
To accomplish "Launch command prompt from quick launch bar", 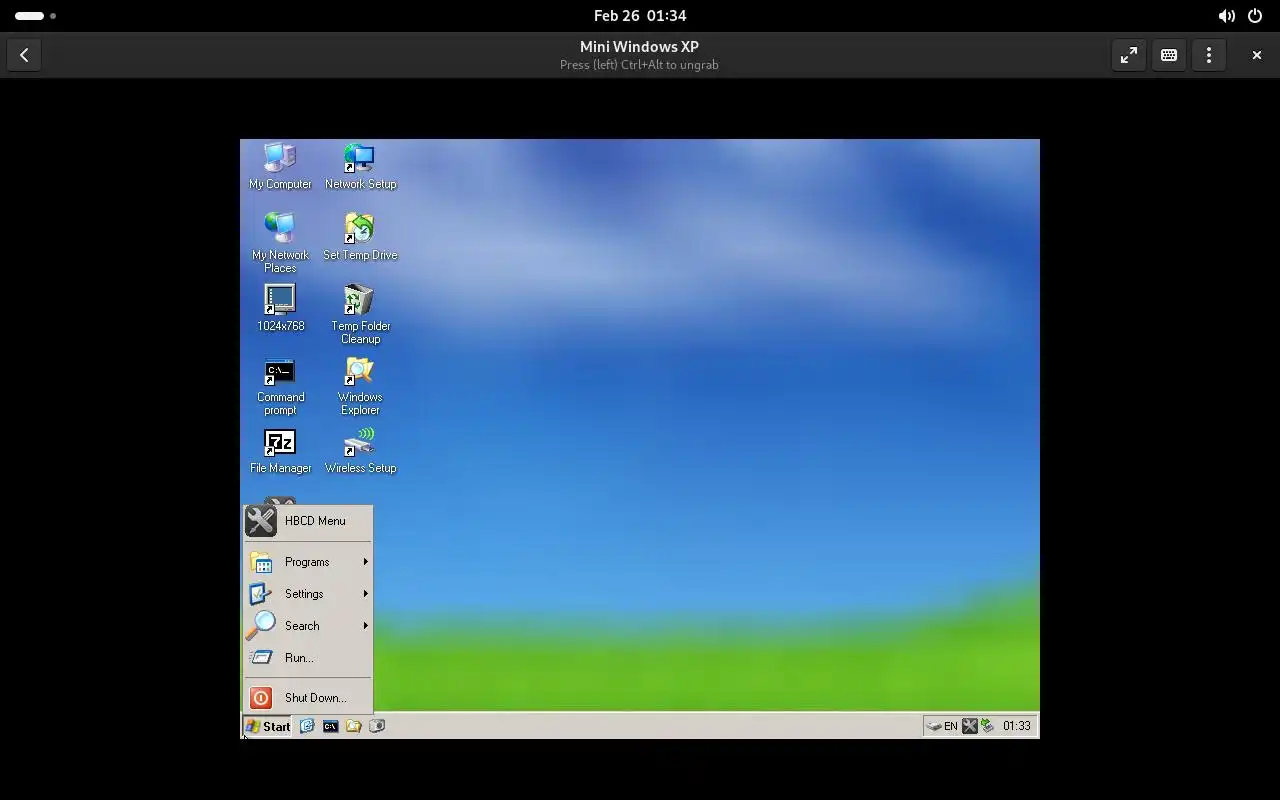I will (x=330, y=726).
